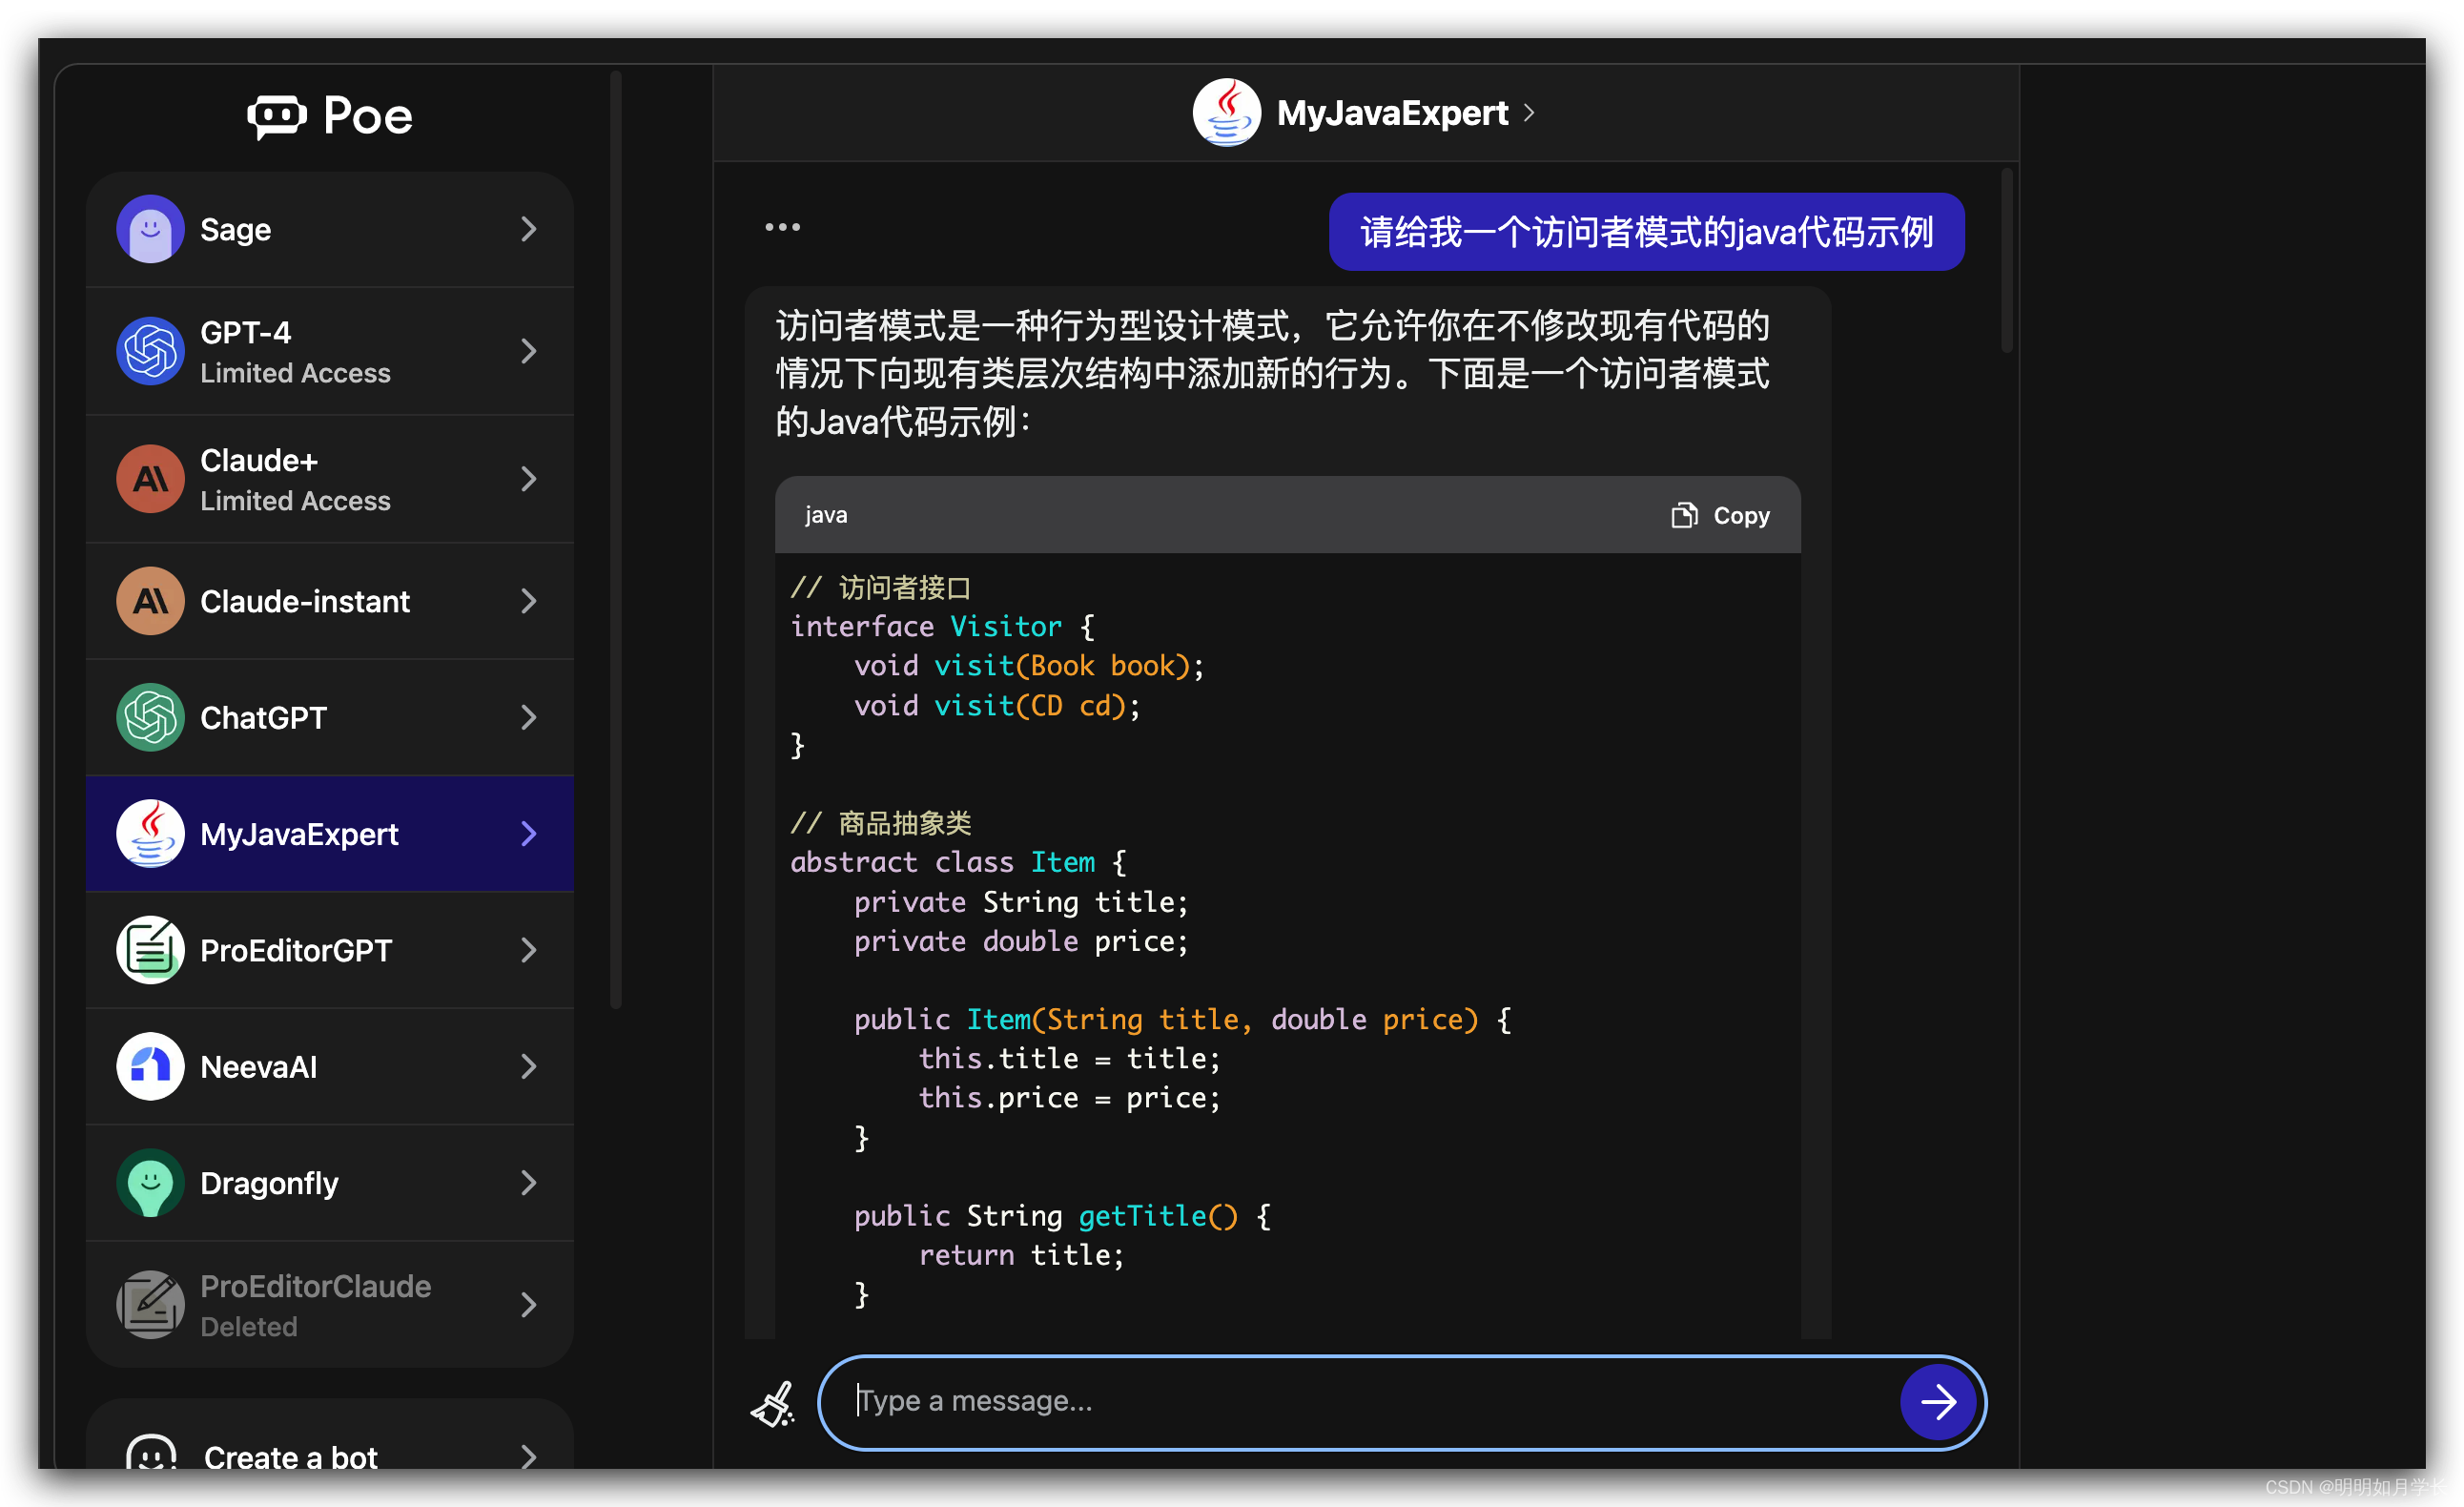Click the Item constructor signature line
2464x1507 pixels.
(1182, 1020)
